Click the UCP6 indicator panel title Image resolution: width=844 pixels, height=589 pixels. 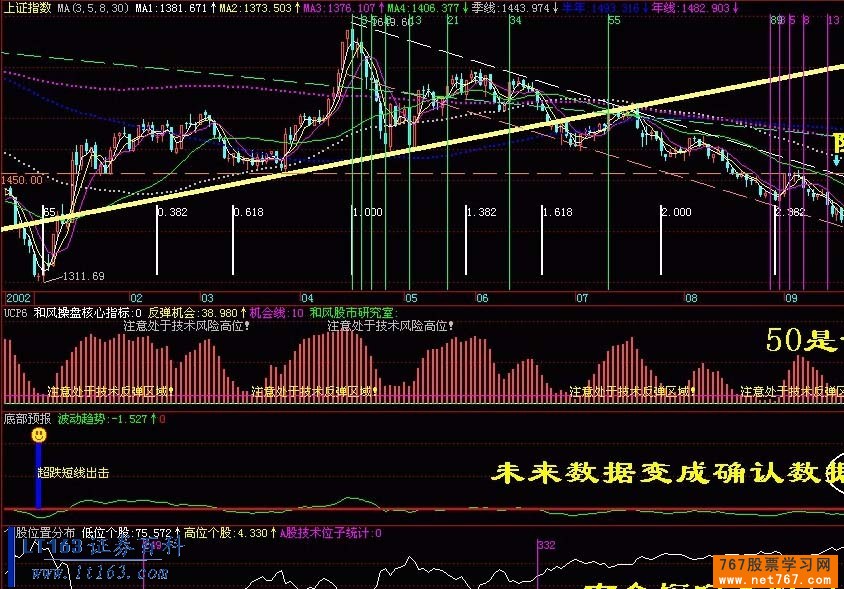coord(15,313)
